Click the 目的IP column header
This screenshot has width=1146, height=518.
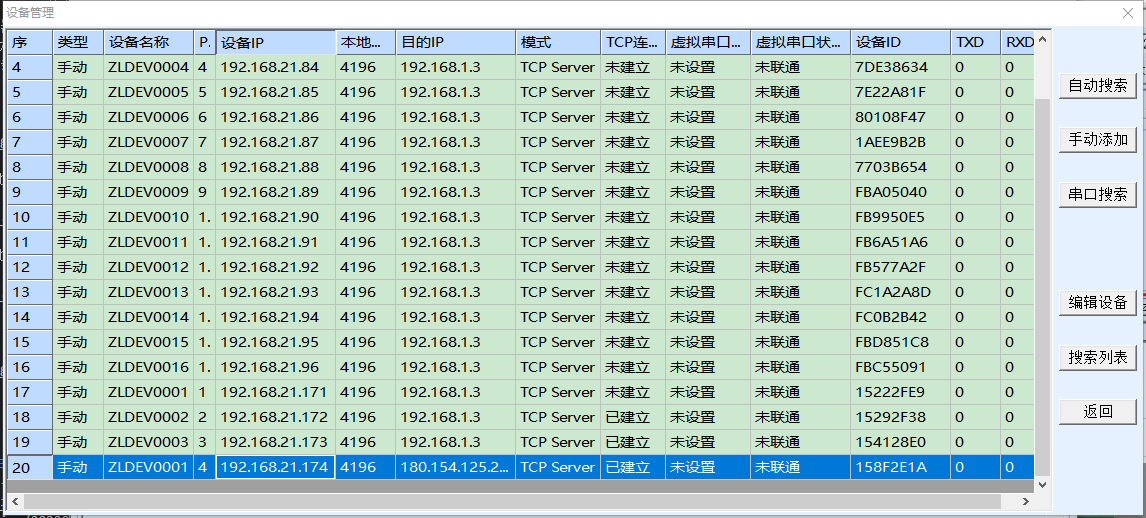455,42
